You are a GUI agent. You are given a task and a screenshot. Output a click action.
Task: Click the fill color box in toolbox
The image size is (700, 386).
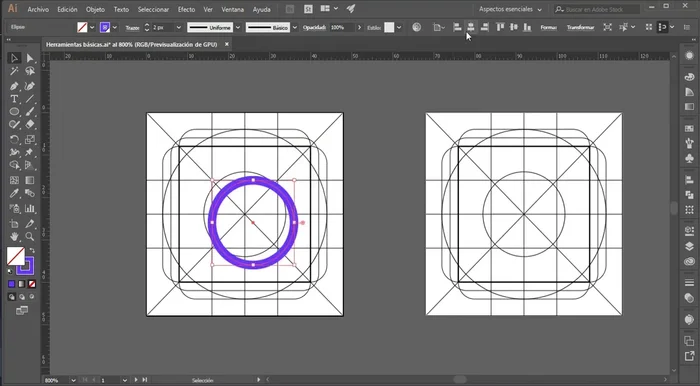click(15, 256)
